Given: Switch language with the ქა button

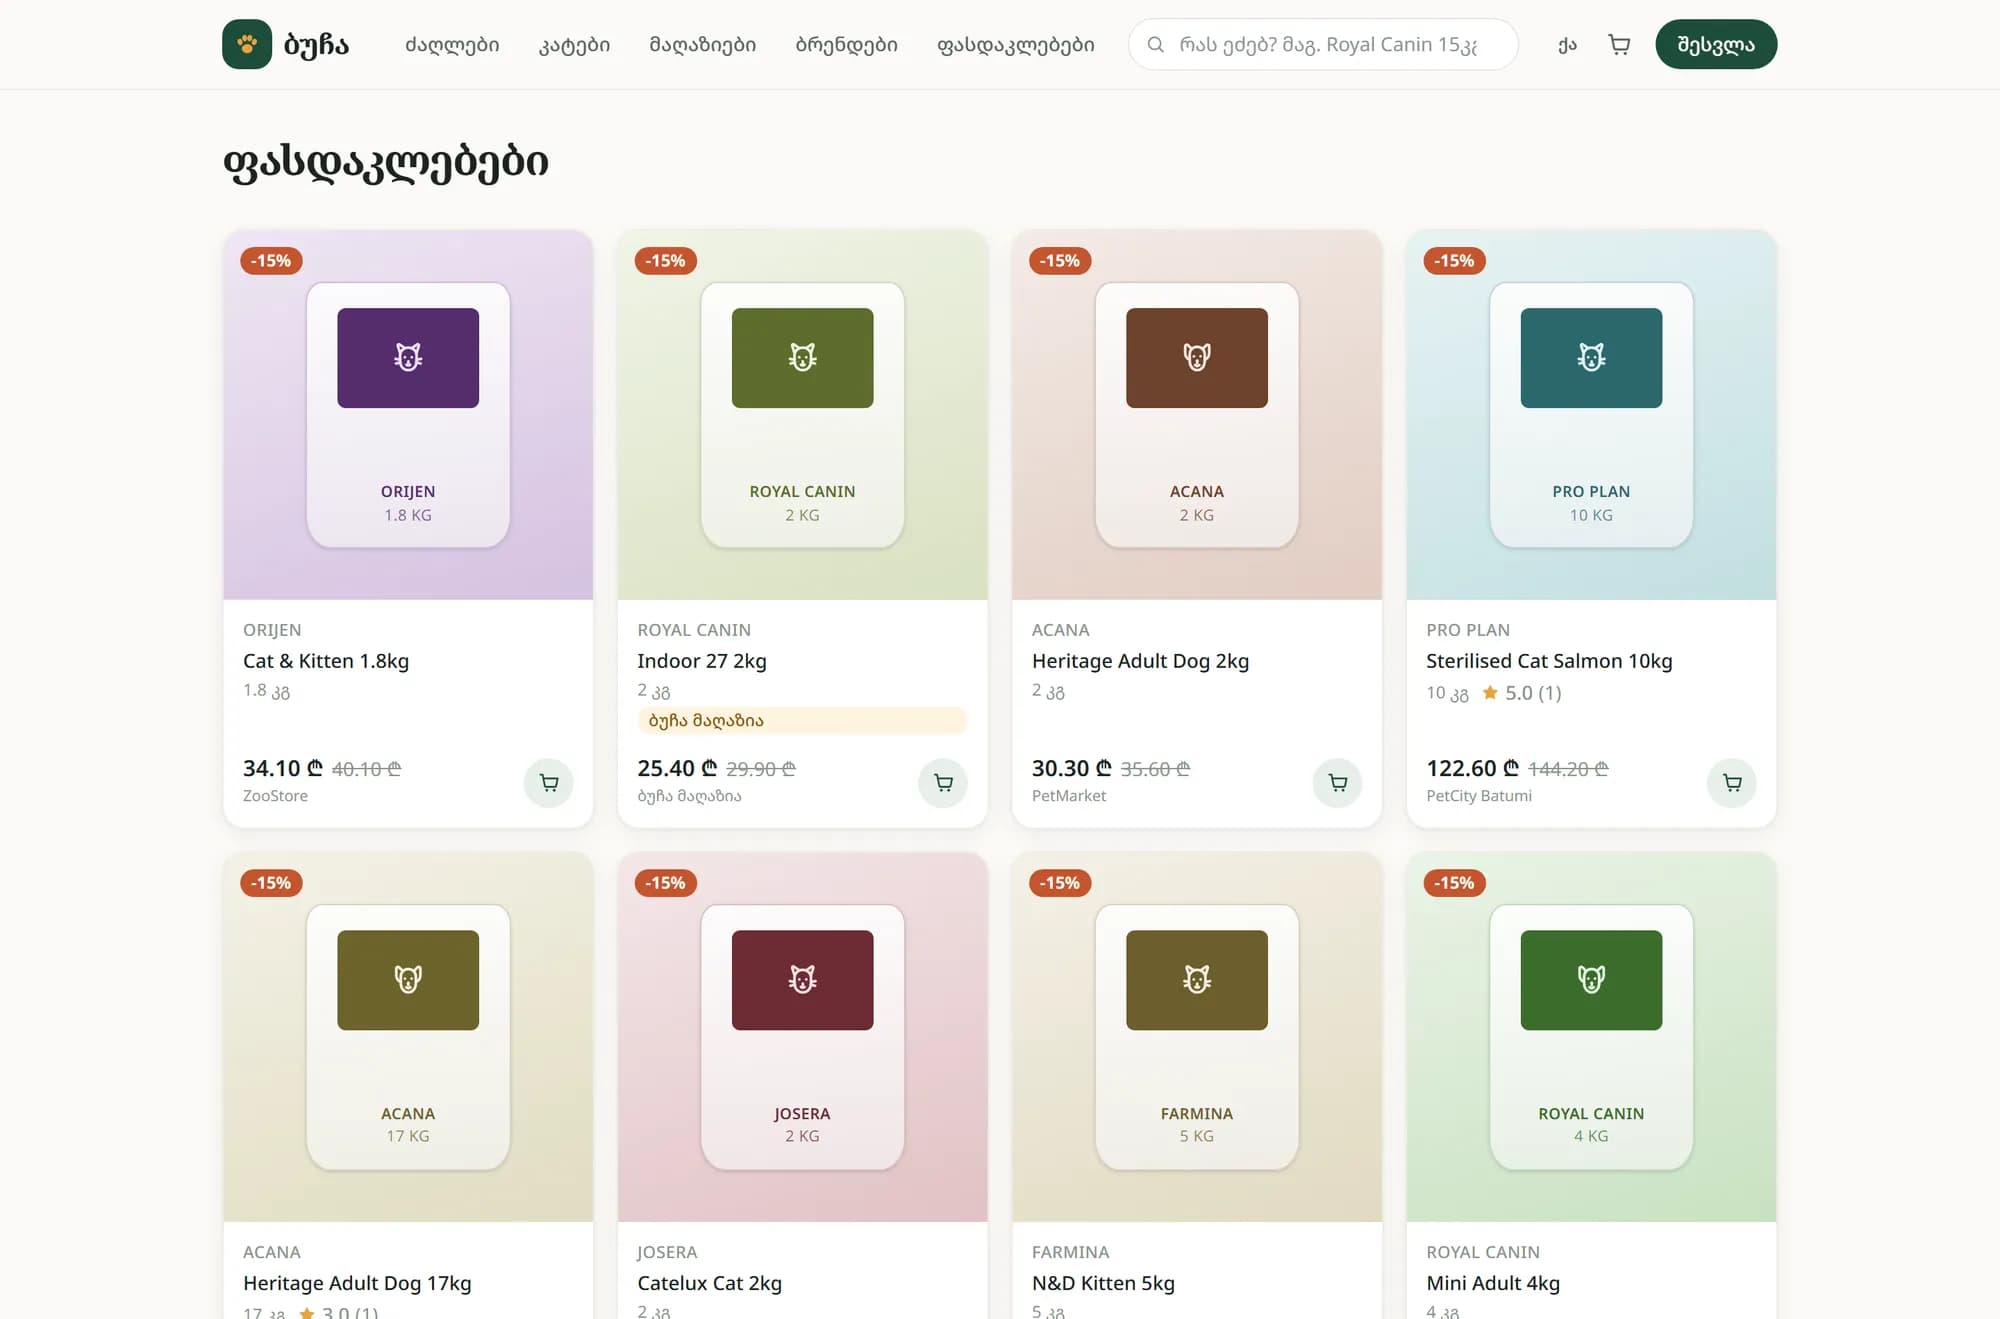Looking at the screenshot, I should 1567,44.
